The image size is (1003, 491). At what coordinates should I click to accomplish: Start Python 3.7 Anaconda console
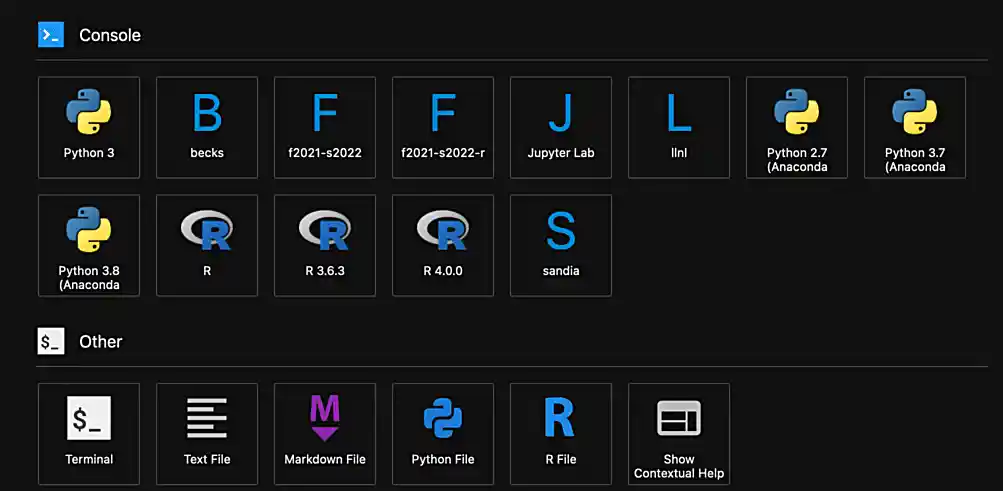tap(915, 127)
